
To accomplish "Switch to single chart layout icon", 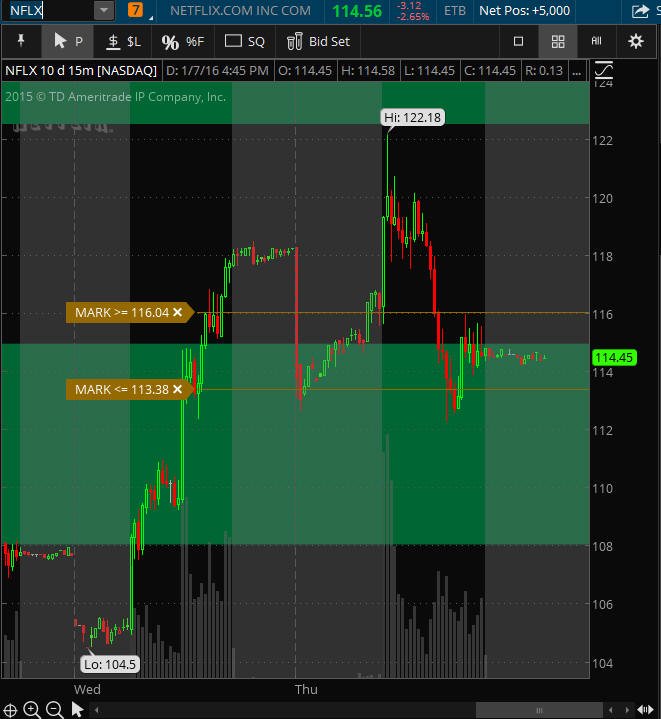I will [518, 41].
